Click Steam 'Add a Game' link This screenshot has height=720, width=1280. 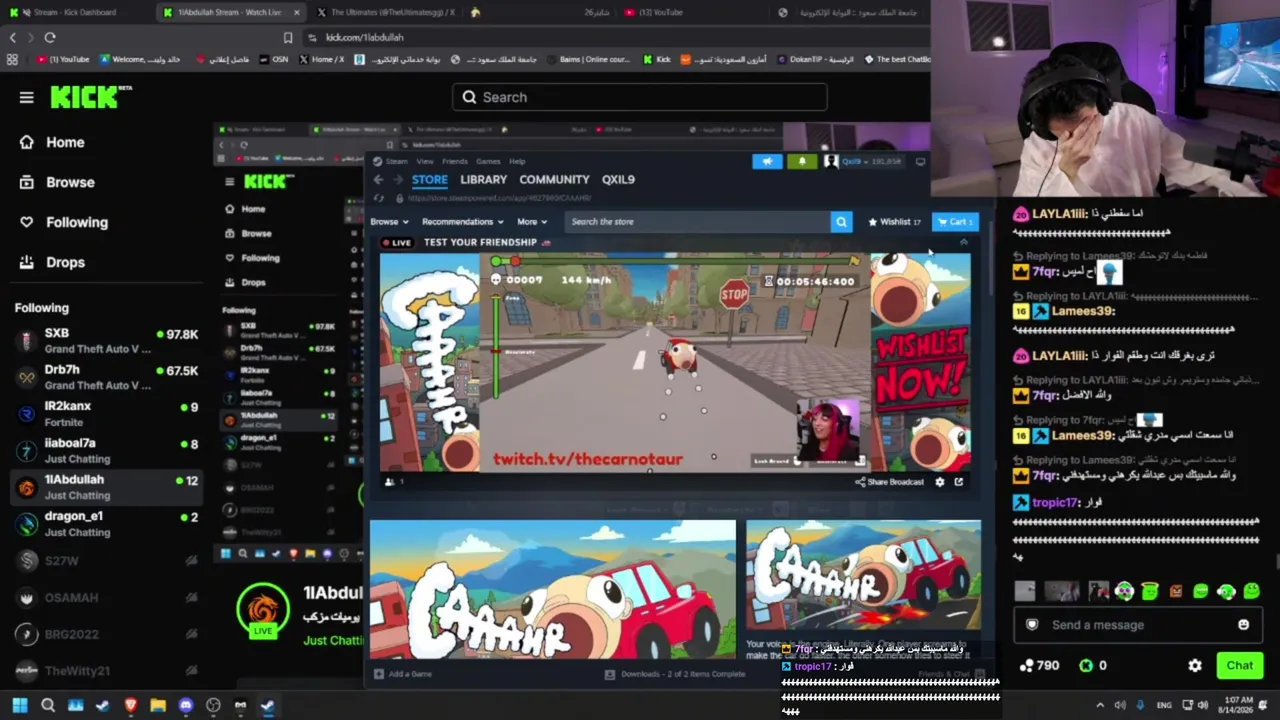tap(403, 674)
